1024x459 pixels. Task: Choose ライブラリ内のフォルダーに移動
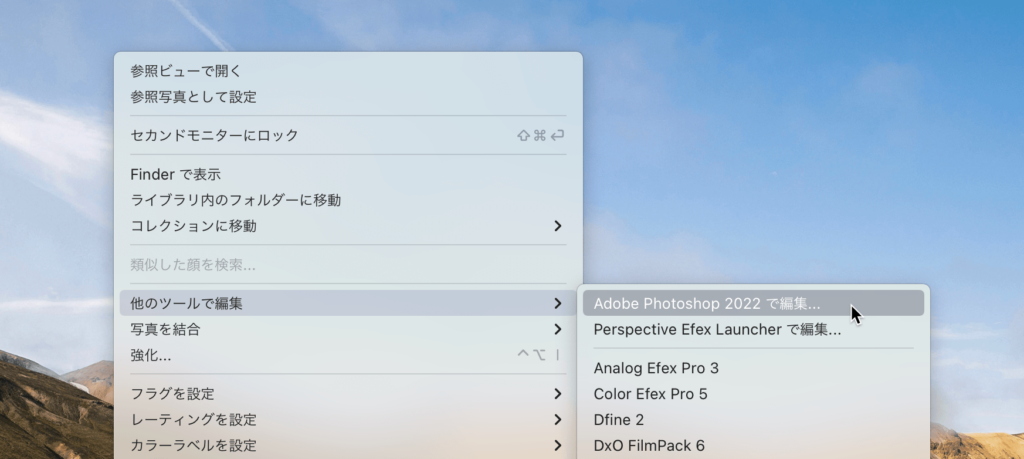pos(348,200)
